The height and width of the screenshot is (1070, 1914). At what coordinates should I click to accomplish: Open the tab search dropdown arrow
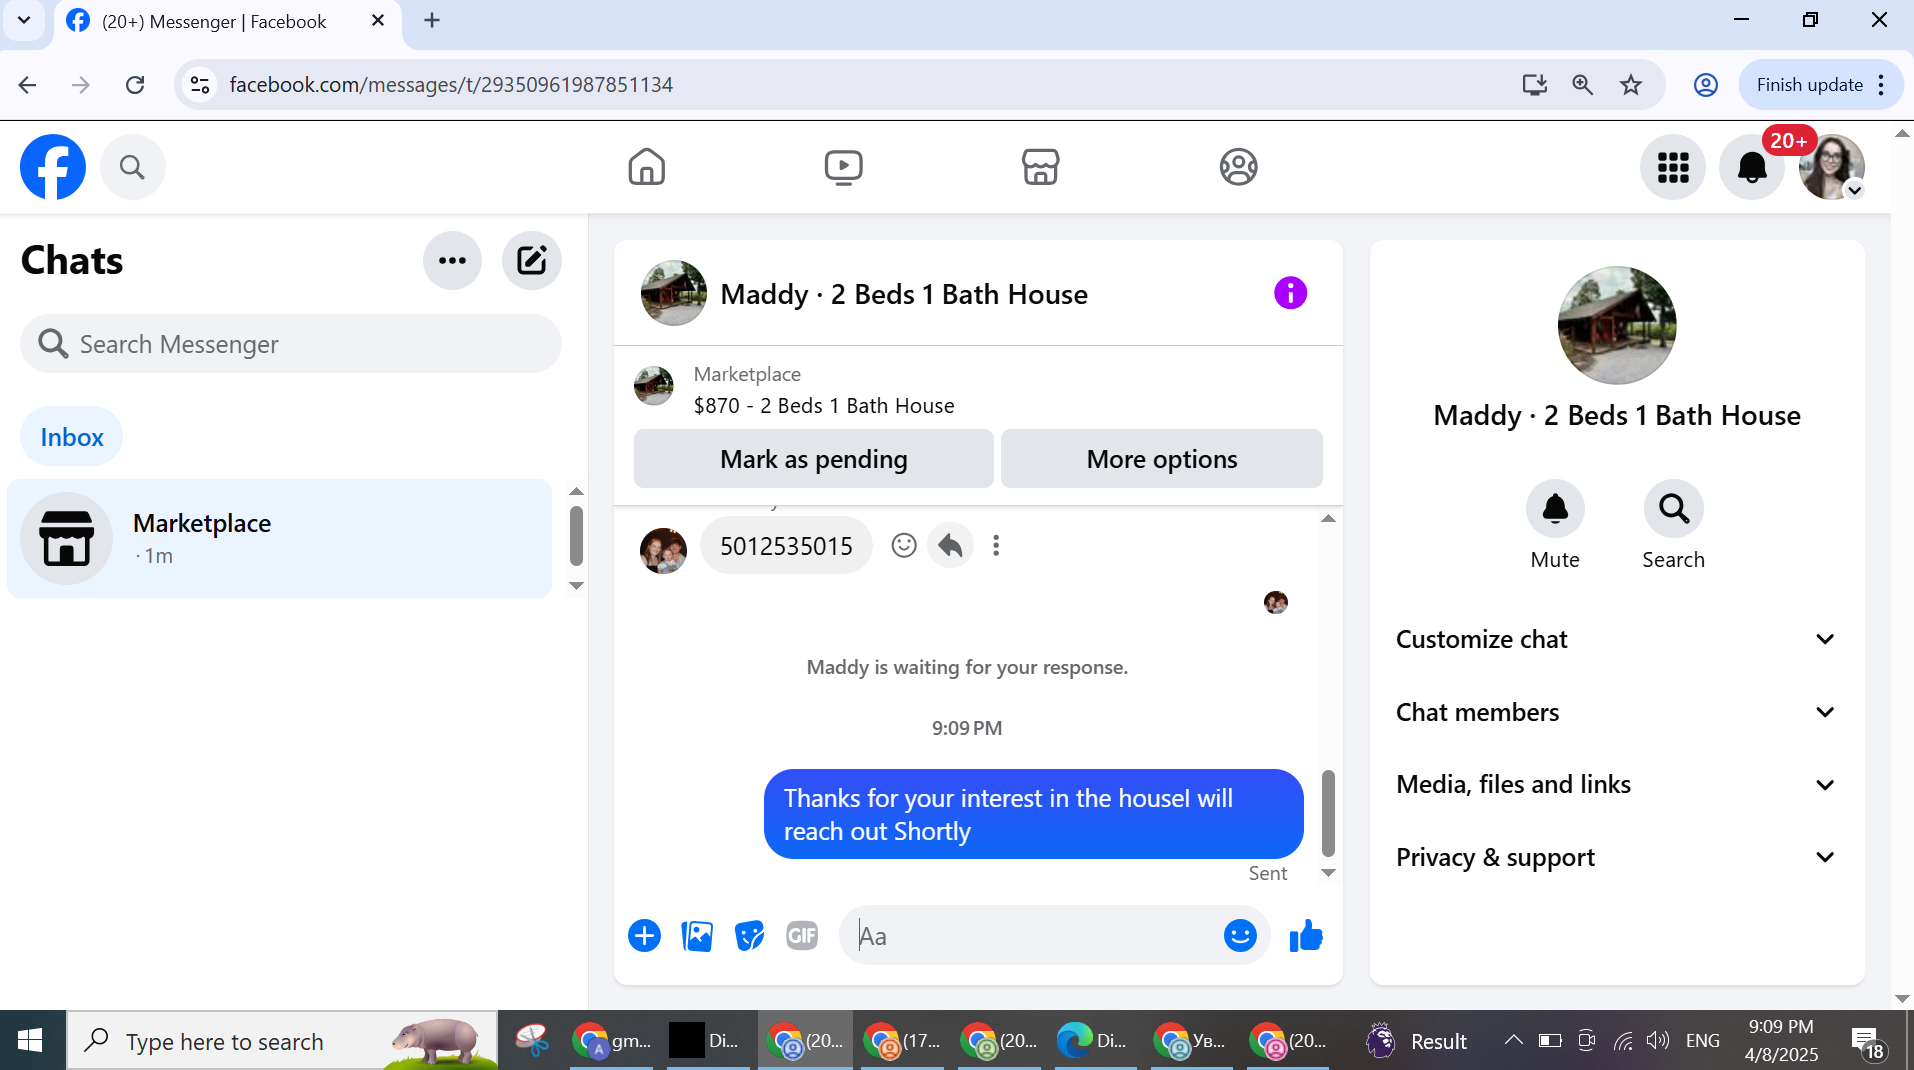[x=24, y=21]
